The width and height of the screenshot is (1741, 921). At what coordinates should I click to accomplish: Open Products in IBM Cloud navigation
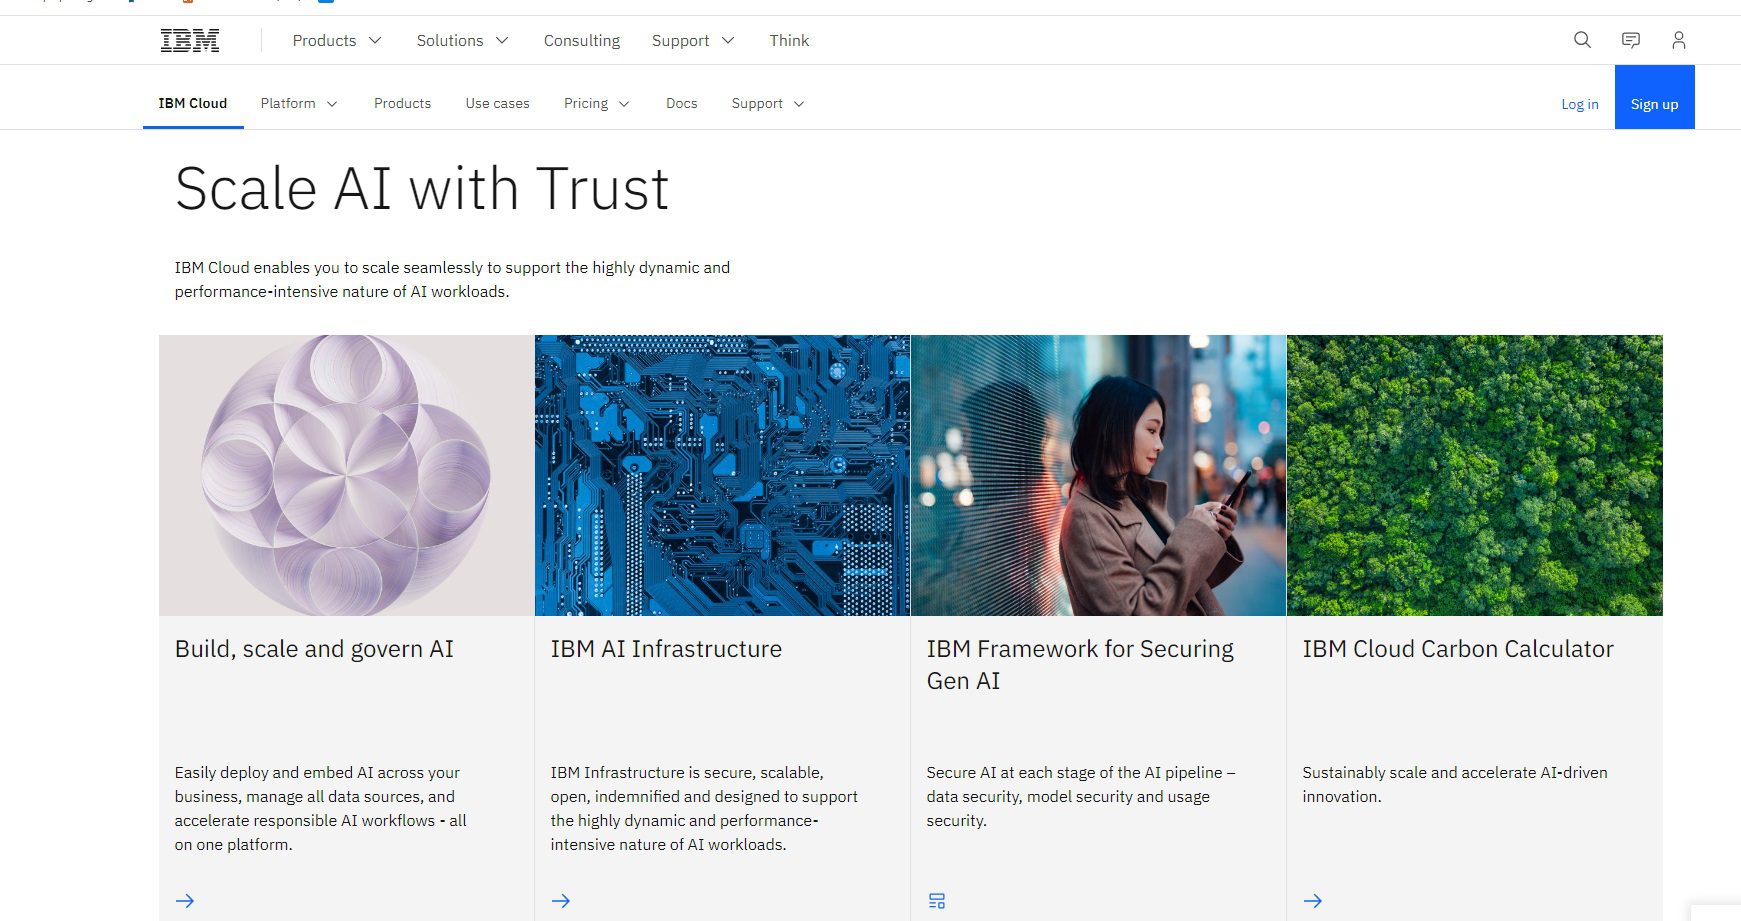click(402, 103)
